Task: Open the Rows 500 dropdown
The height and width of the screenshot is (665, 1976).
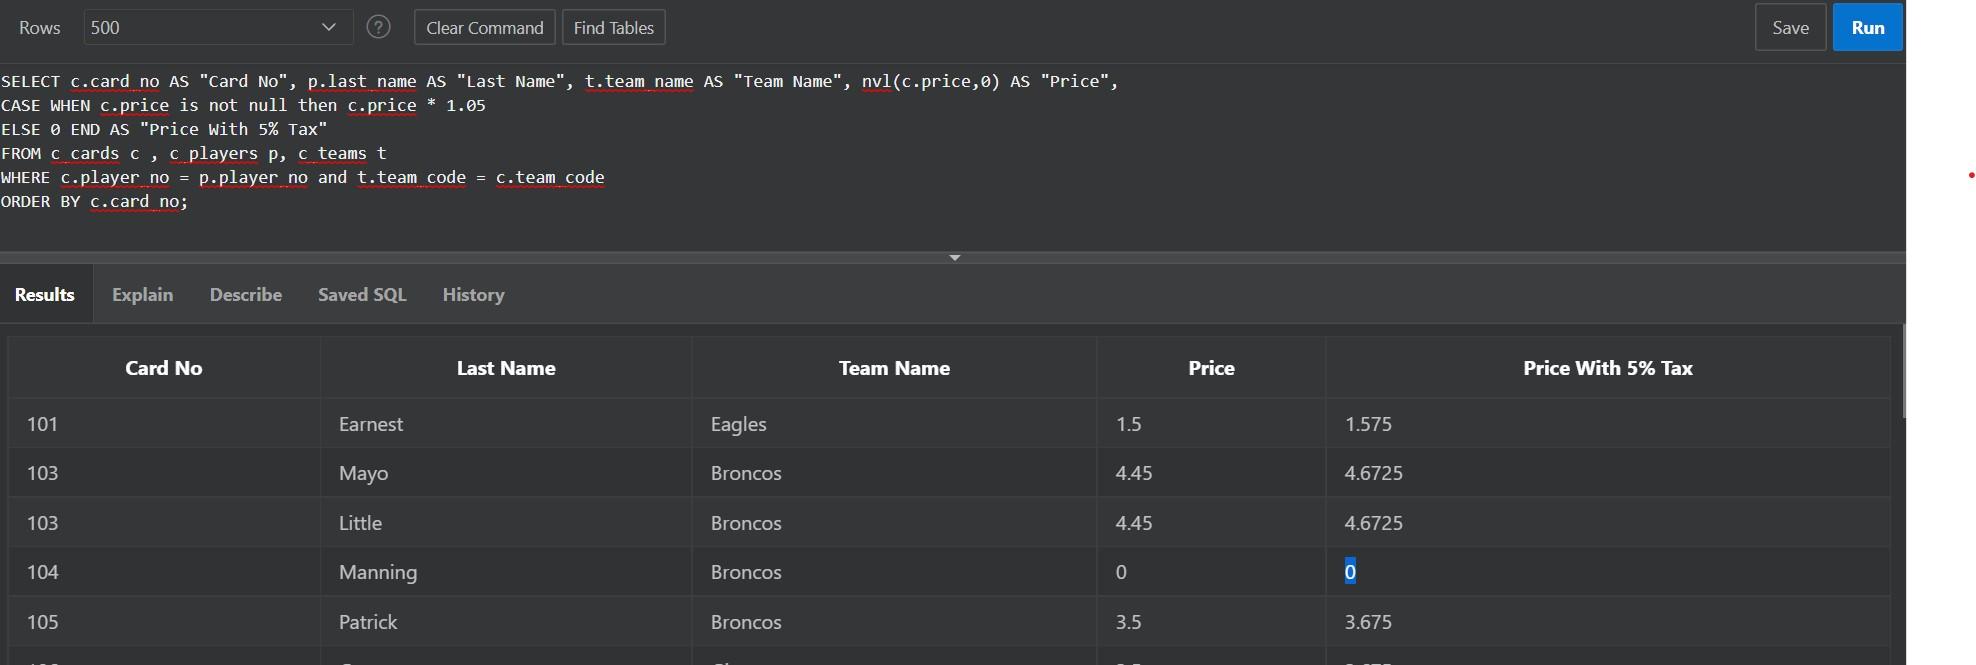Action: 218,27
